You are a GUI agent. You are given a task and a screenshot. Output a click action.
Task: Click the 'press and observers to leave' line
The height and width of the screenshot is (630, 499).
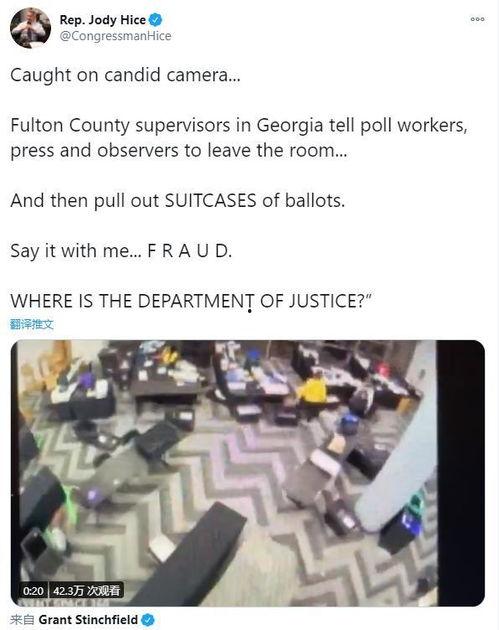(178, 151)
